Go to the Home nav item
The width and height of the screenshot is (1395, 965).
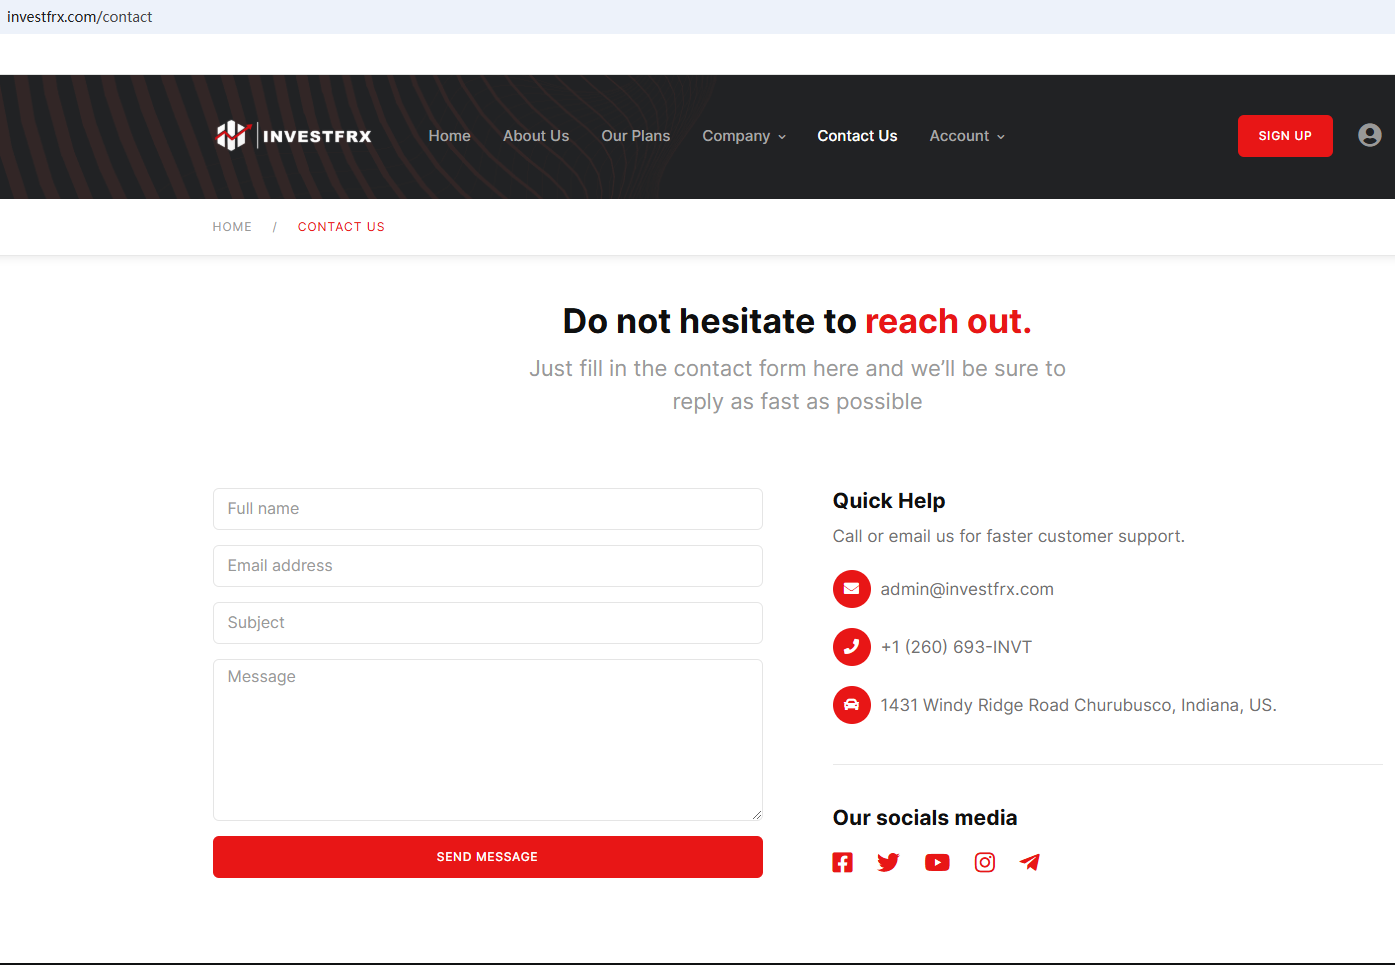pyautogui.click(x=450, y=136)
